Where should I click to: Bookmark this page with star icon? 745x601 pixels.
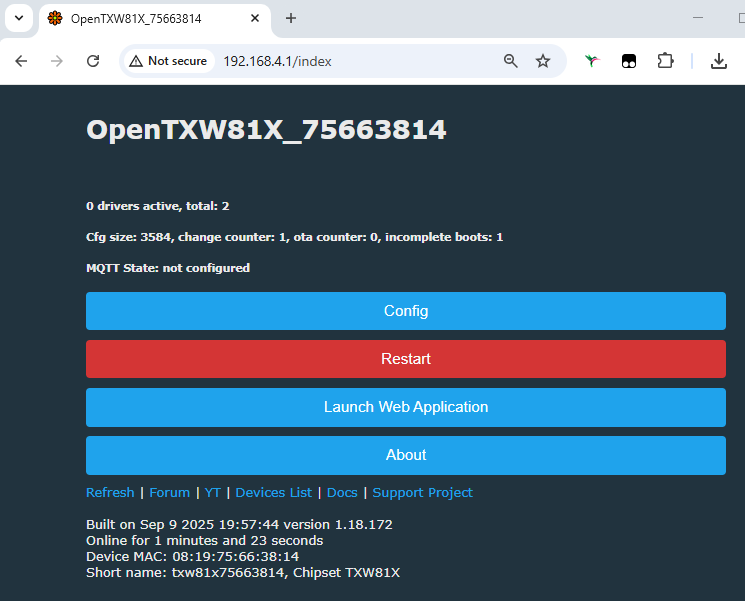[x=543, y=61]
